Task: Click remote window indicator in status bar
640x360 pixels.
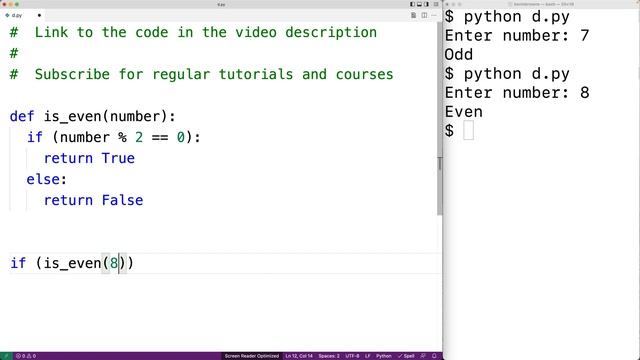Action: click(6, 356)
